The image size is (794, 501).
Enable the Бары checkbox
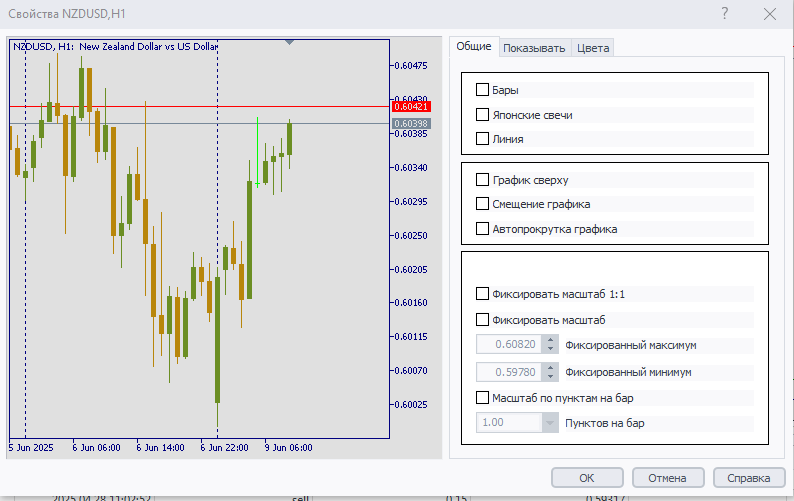(482, 90)
